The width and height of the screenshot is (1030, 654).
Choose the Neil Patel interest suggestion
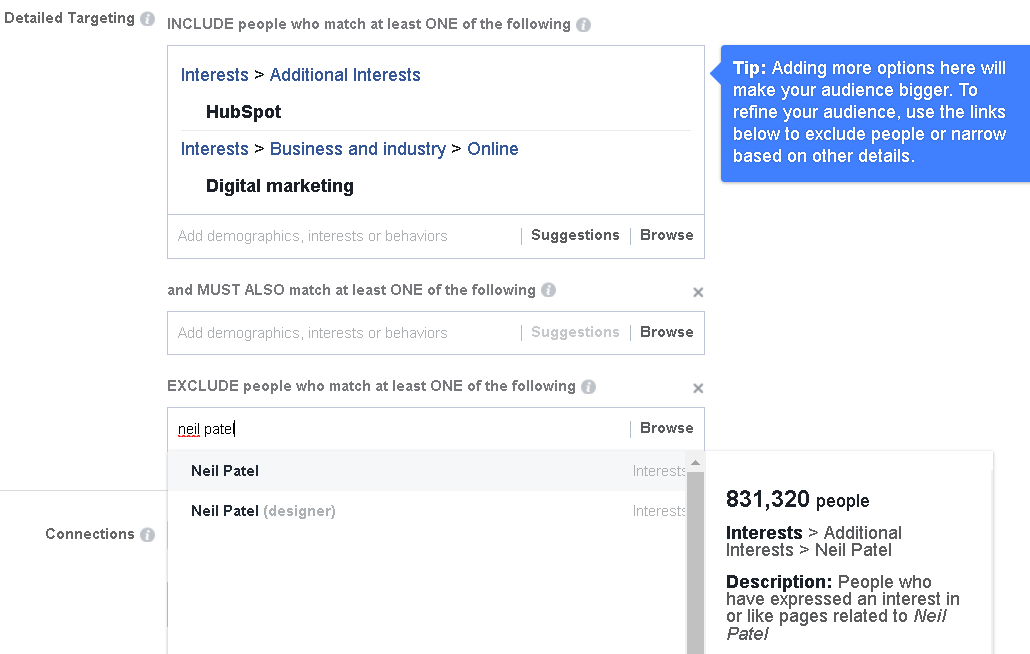coord(427,471)
